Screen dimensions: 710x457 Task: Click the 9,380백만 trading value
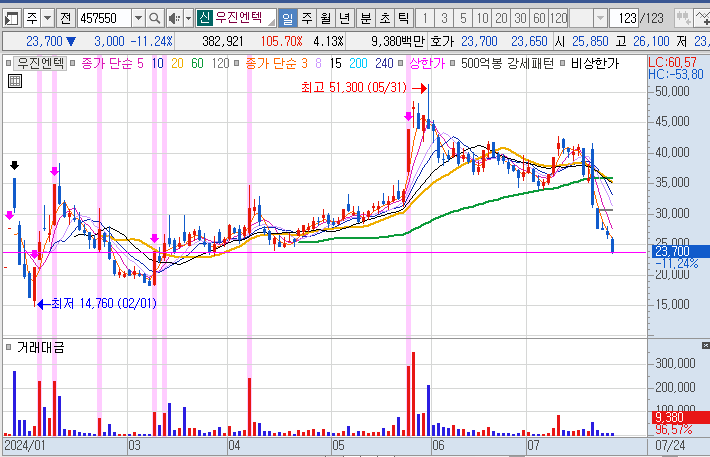[x=398, y=42]
